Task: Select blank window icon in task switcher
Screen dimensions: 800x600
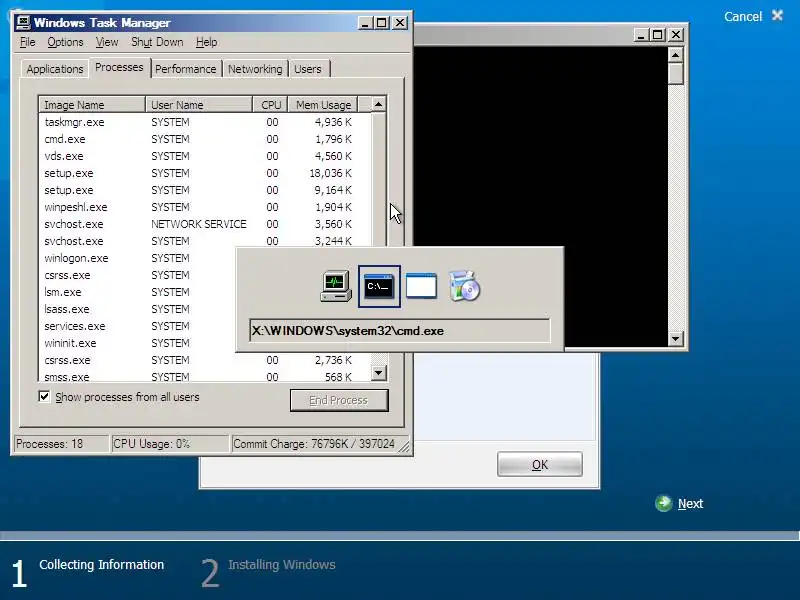Action: (421, 286)
